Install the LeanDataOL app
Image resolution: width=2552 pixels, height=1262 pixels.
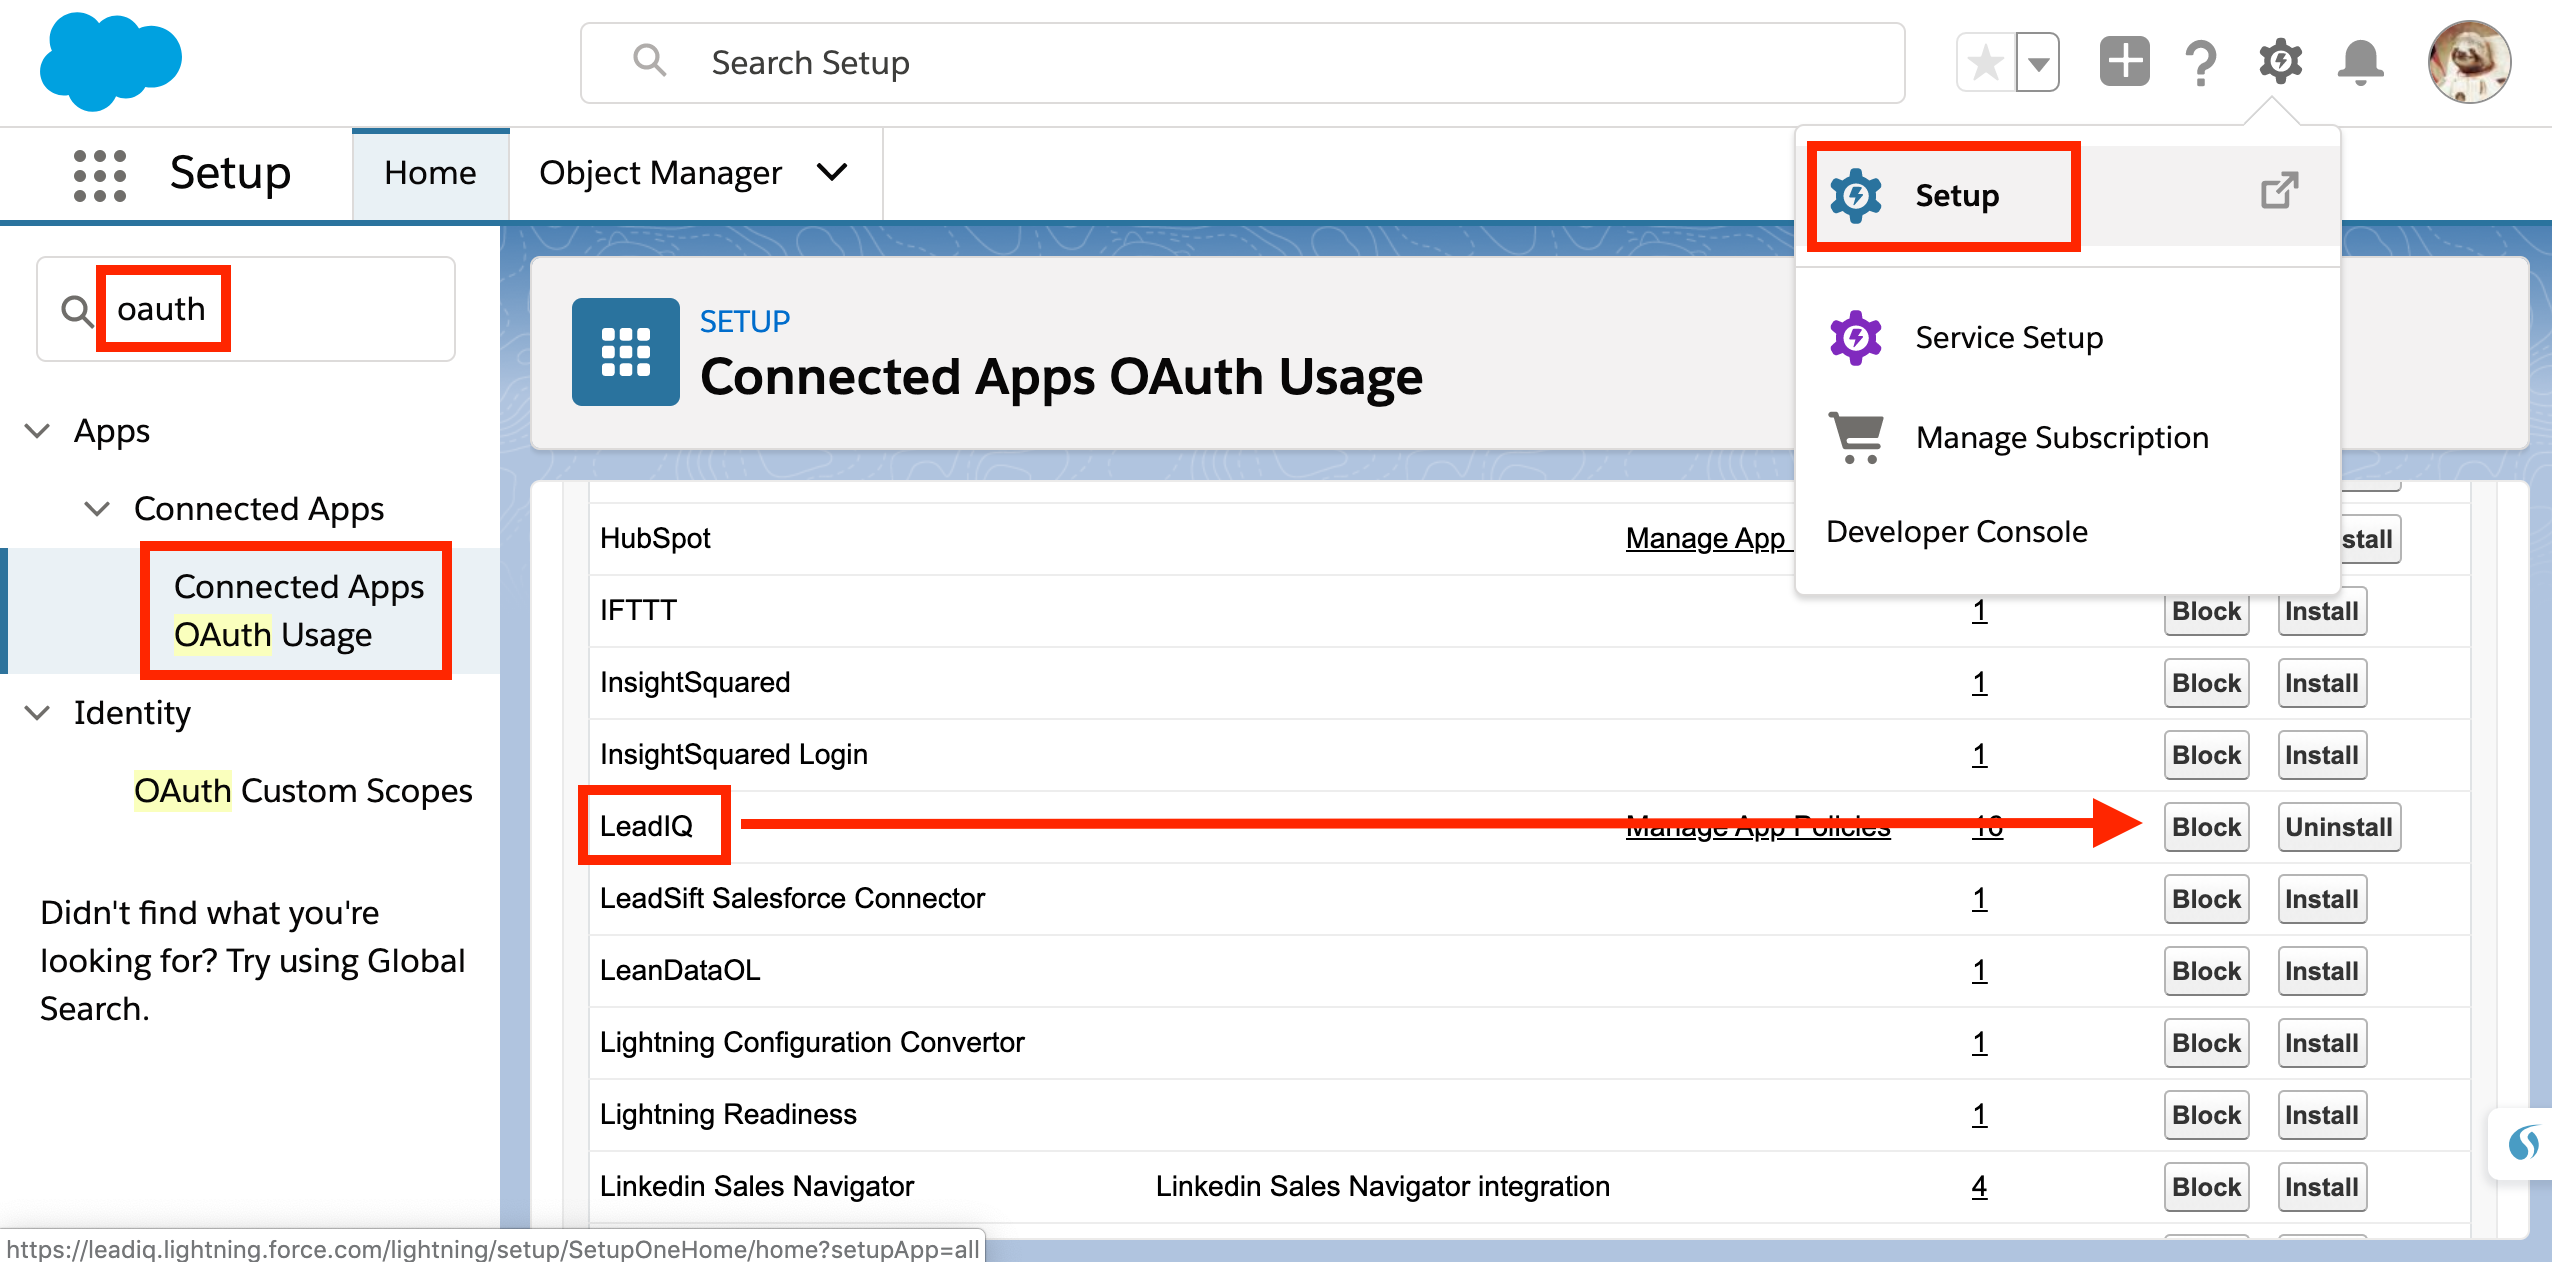pyautogui.click(x=2321, y=971)
